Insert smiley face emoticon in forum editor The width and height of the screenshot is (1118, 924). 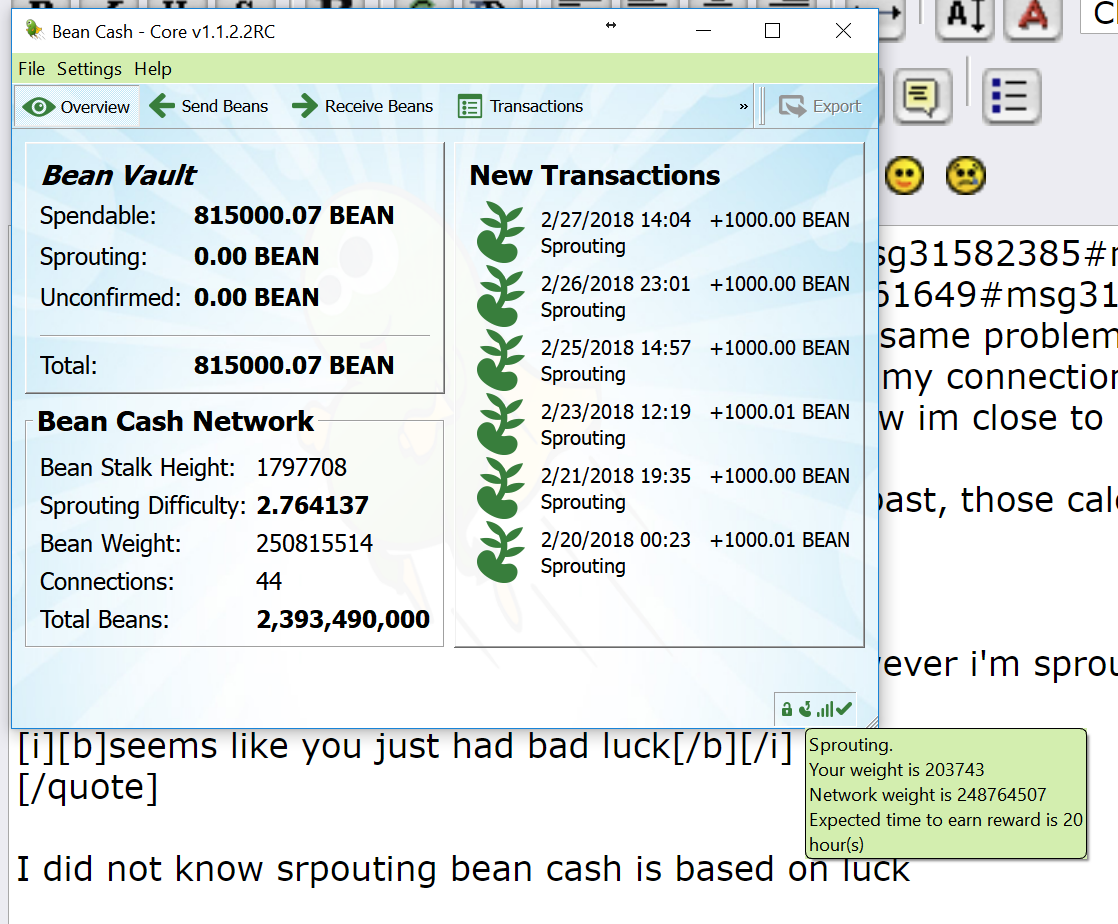[904, 175]
